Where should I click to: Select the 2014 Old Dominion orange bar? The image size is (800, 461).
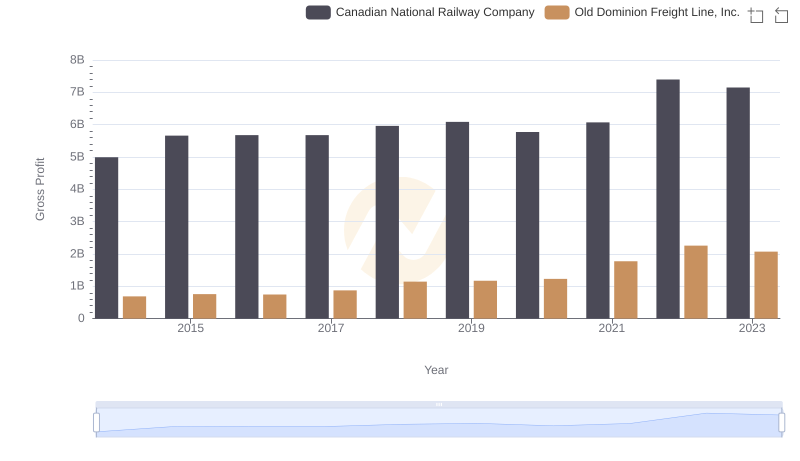coord(135,308)
